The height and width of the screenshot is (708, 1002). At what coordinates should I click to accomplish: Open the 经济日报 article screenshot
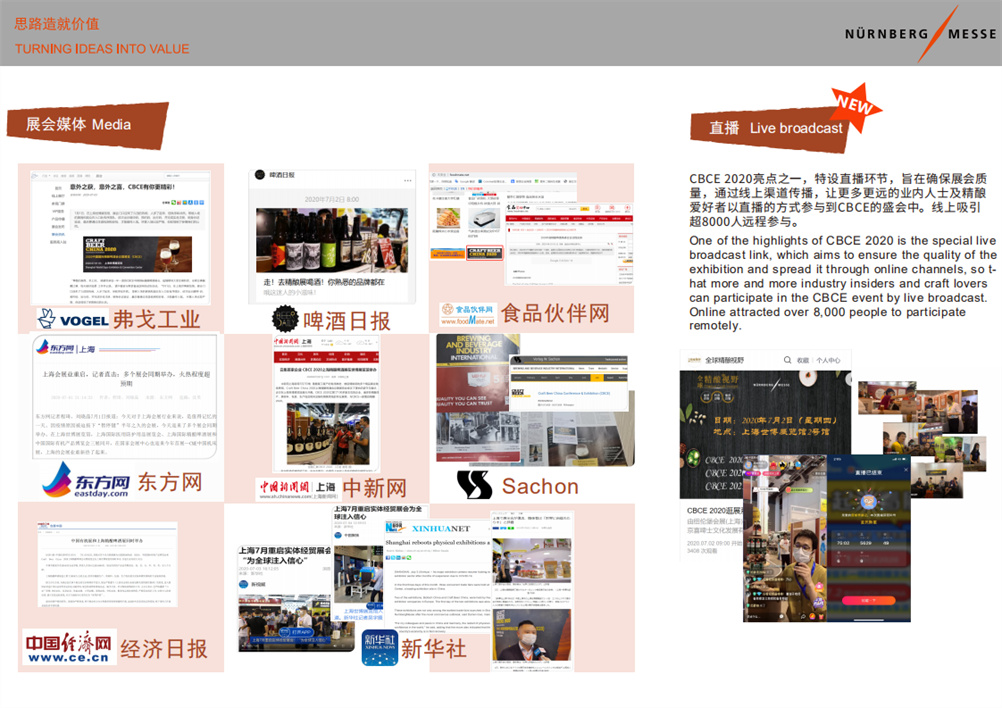[107, 564]
